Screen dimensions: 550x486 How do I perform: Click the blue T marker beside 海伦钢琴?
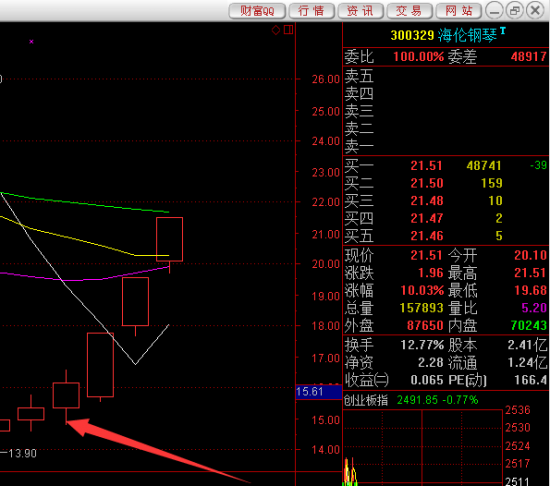click(x=503, y=31)
